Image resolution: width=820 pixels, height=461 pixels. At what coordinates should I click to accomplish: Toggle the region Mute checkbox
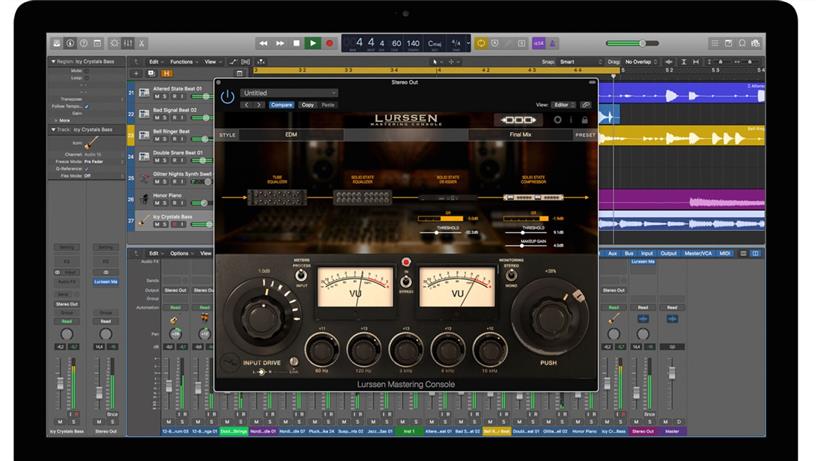pos(87,71)
